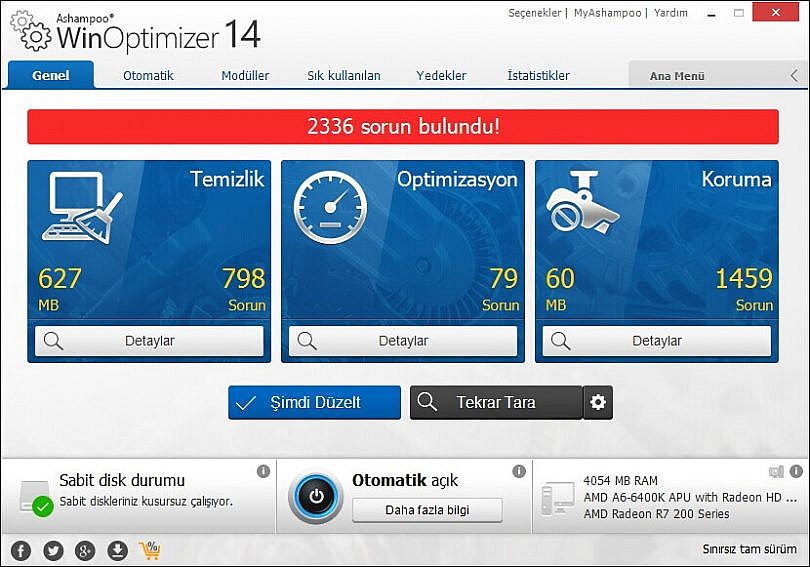Click the Sabit diskleriniz kusursuz çalışıyor text
This screenshot has width=810, height=567.
point(146,501)
